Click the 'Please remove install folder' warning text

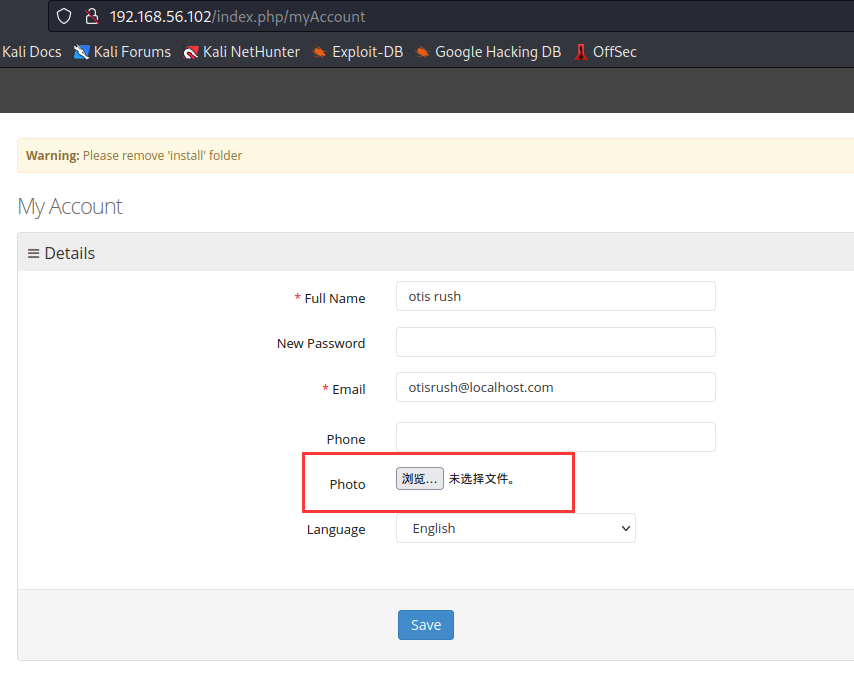(x=162, y=156)
